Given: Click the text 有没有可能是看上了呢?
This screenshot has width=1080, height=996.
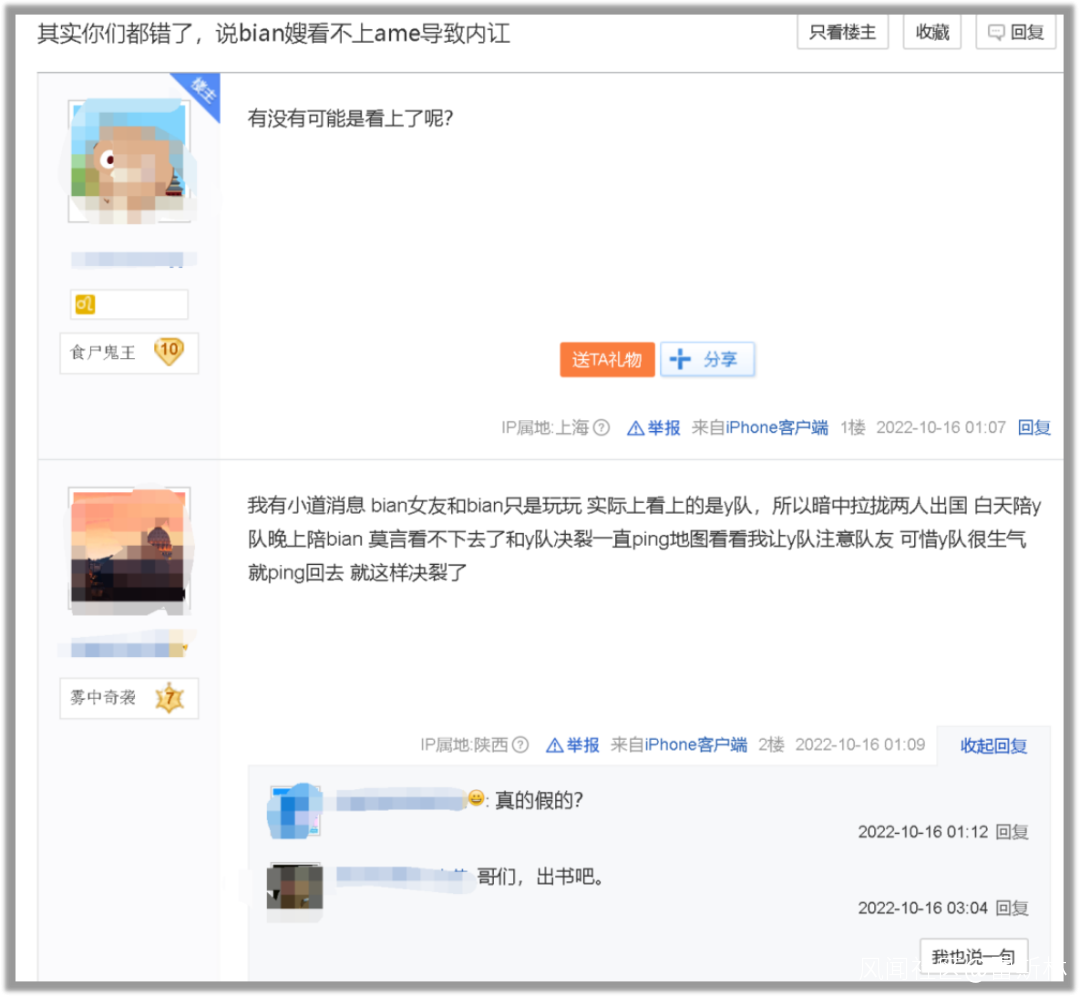Looking at the screenshot, I should coord(350,118).
